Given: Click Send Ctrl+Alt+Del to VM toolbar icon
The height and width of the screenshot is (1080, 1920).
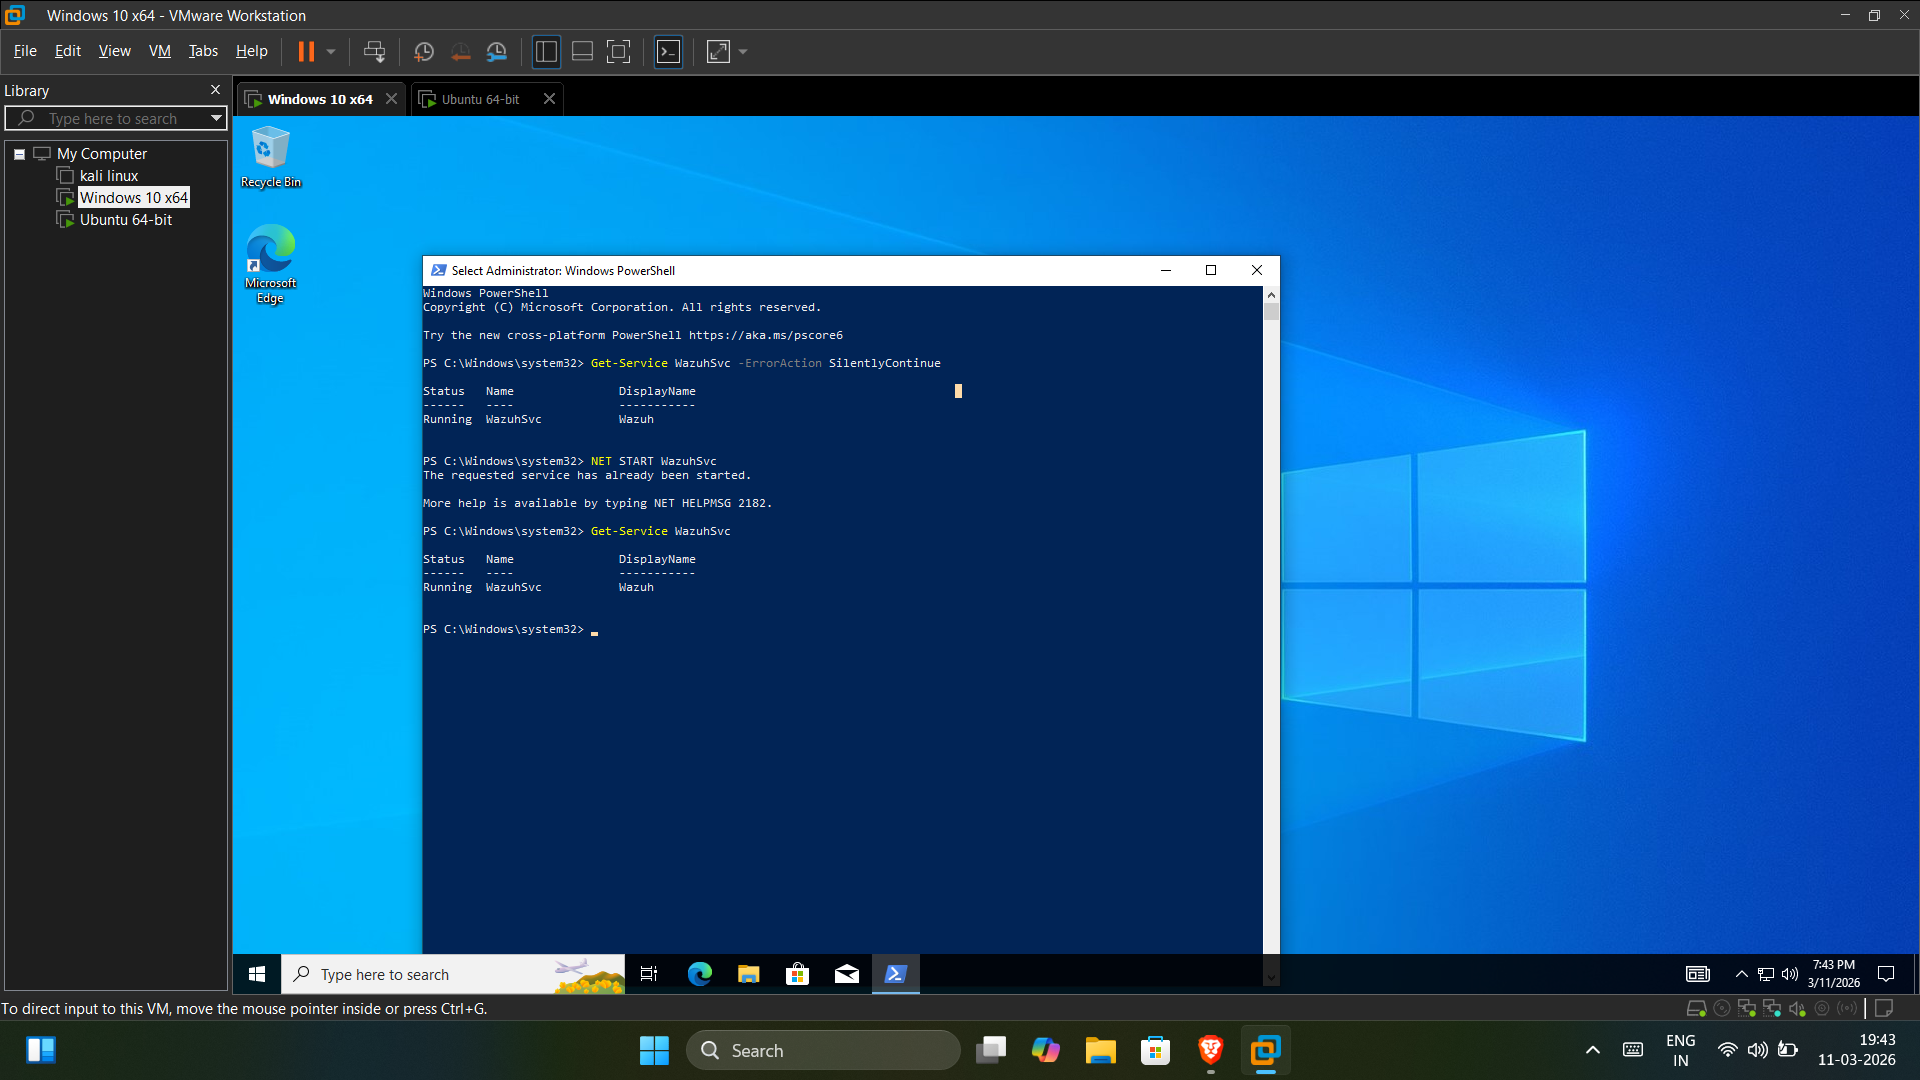Looking at the screenshot, I should pyautogui.click(x=374, y=51).
